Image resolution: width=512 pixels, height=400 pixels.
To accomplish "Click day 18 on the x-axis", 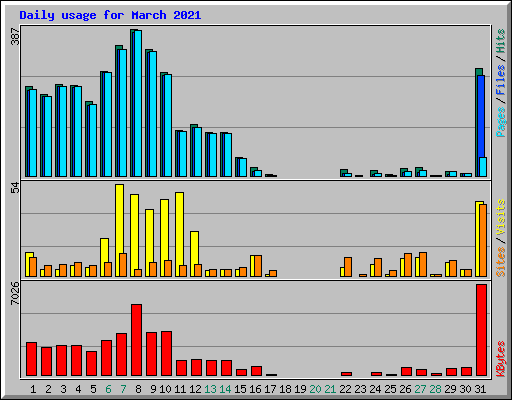I will pos(285,389).
